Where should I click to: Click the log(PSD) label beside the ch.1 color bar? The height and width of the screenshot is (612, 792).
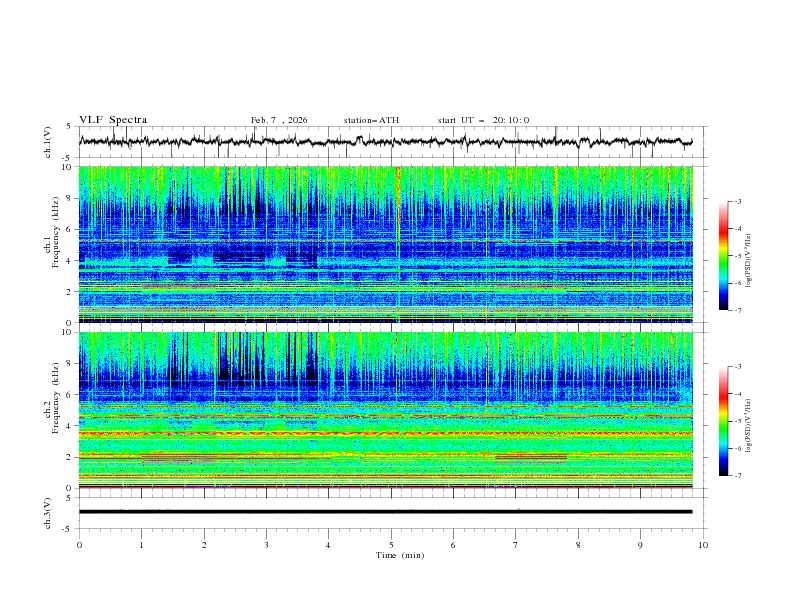click(x=749, y=261)
